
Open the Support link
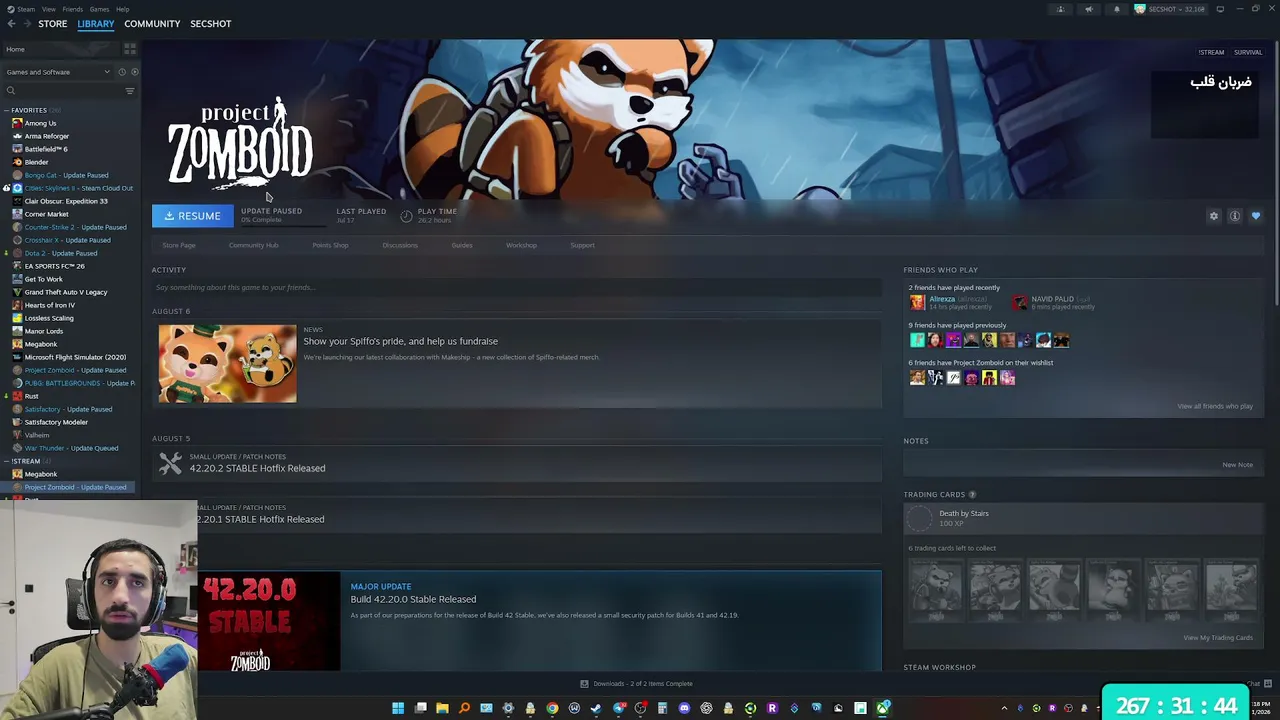click(582, 245)
